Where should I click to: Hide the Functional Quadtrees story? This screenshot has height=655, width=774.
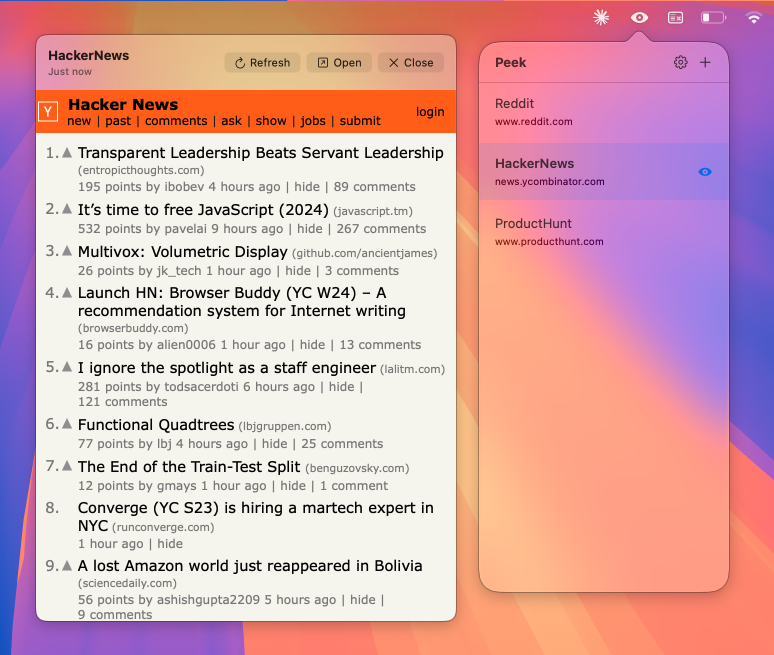274,444
